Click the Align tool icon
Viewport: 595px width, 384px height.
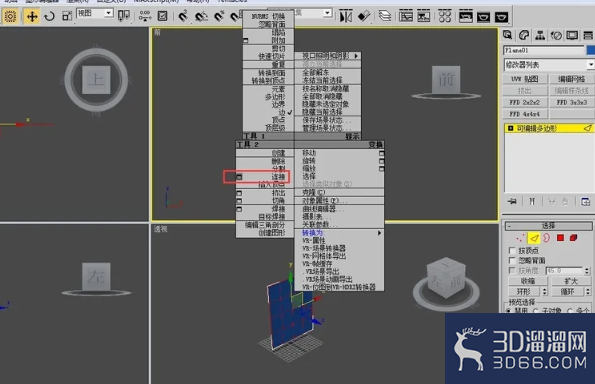(364, 16)
